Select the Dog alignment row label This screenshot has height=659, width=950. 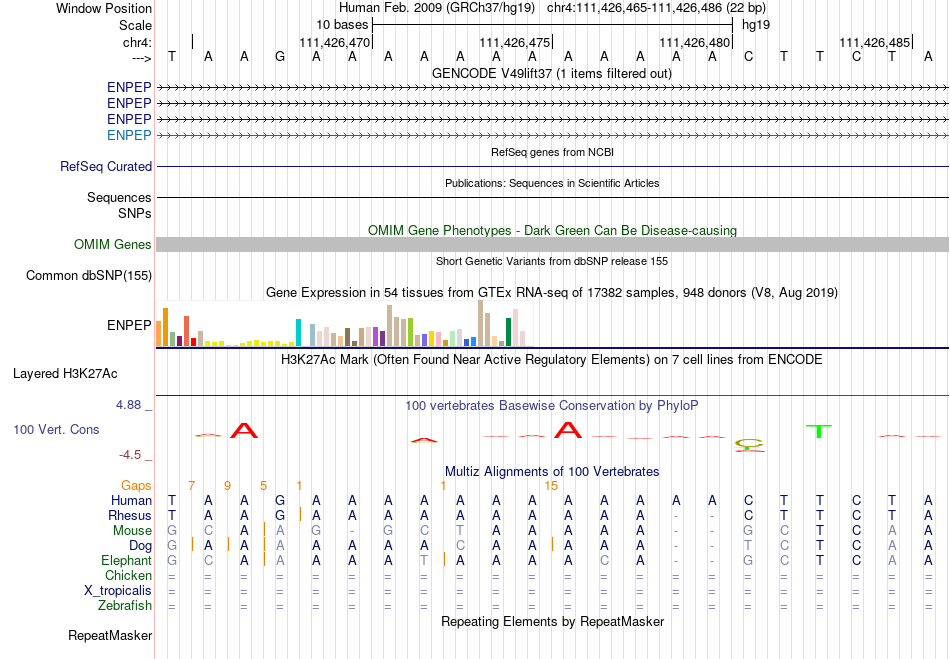[x=141, y=546]
